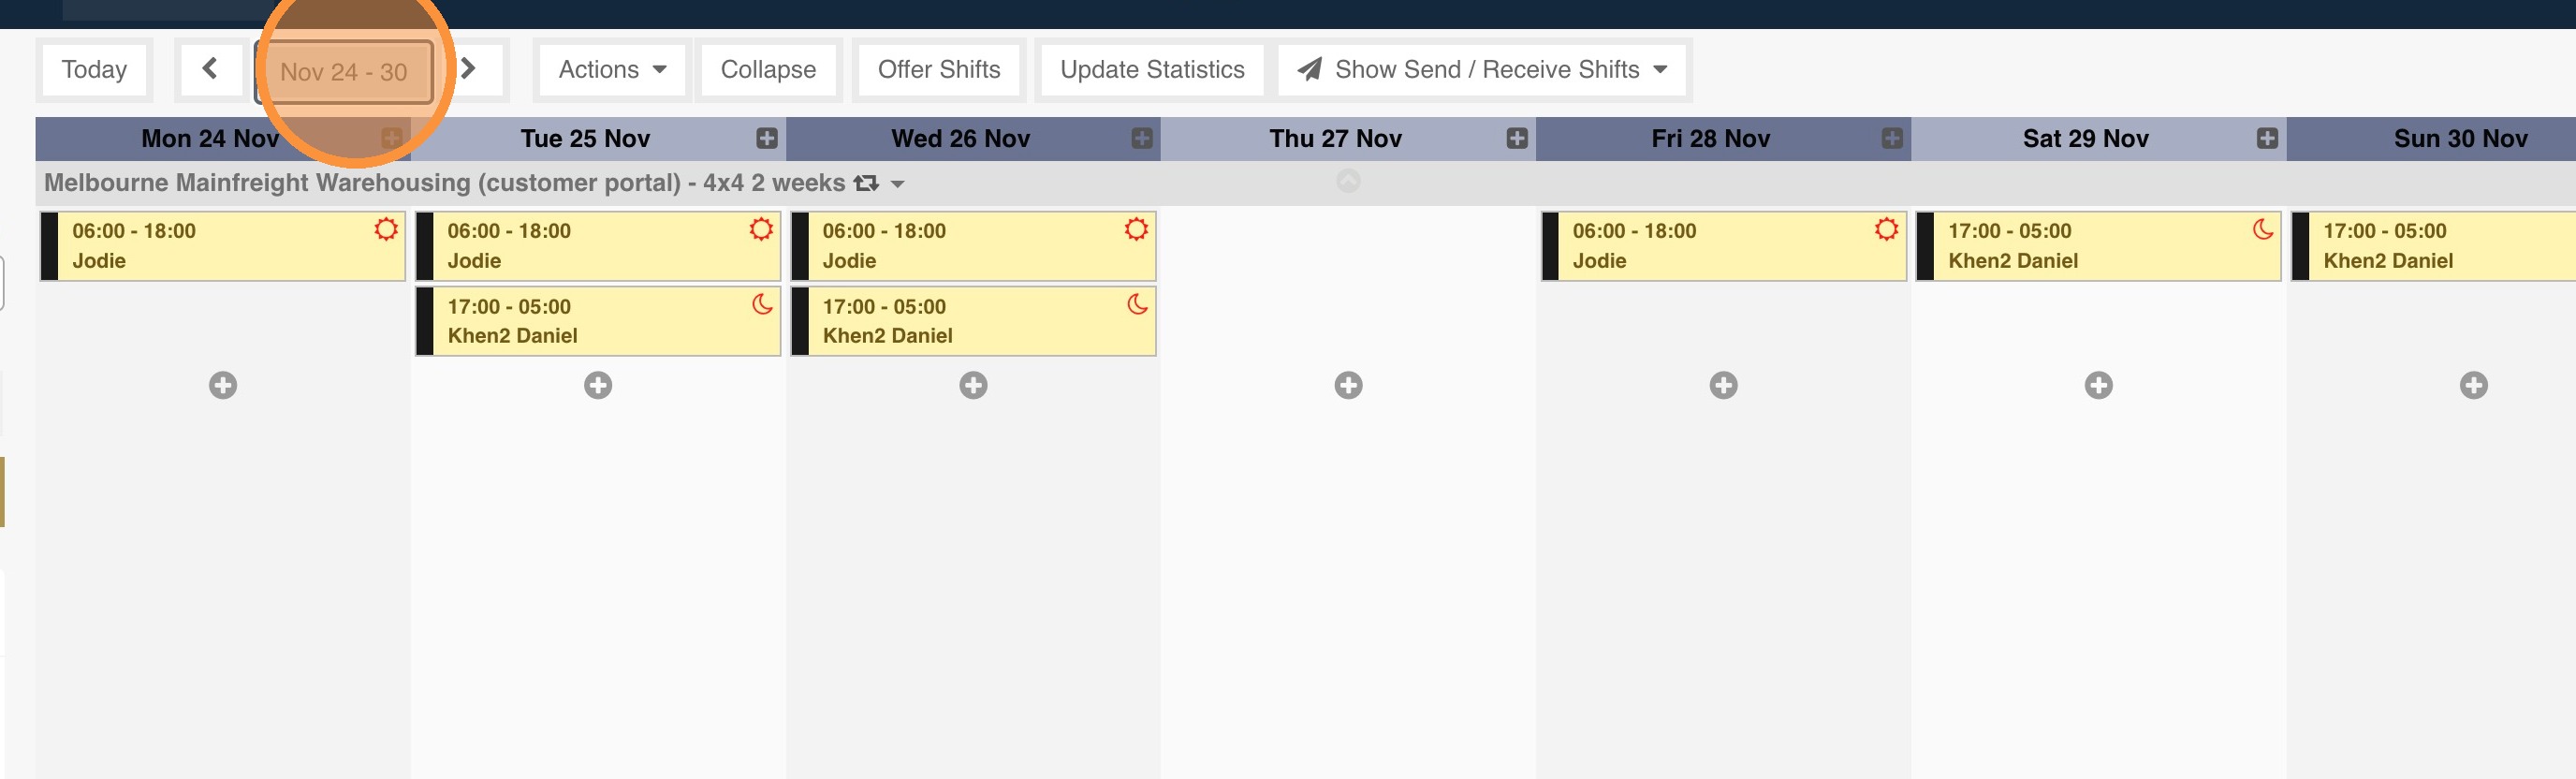Collapse roster section with up chevron circle
This screenshot has width=2576, height=779.
pyautogui.click(x=1348, y=181)
